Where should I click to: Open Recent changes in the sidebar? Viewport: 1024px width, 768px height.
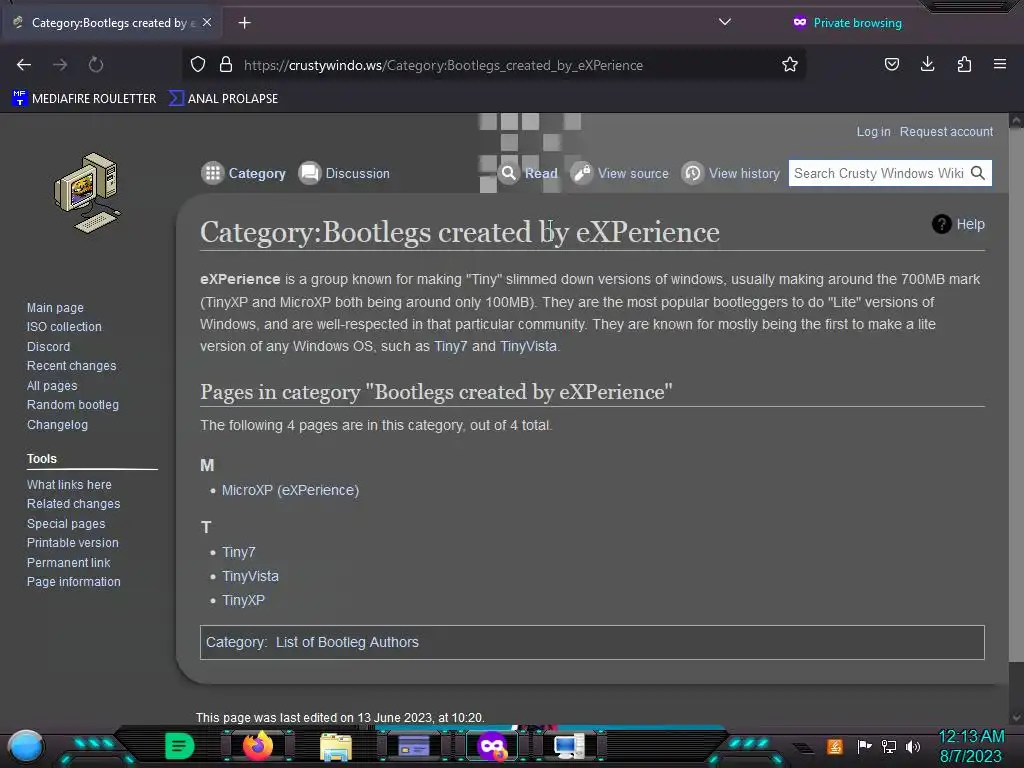coord(71,366)
